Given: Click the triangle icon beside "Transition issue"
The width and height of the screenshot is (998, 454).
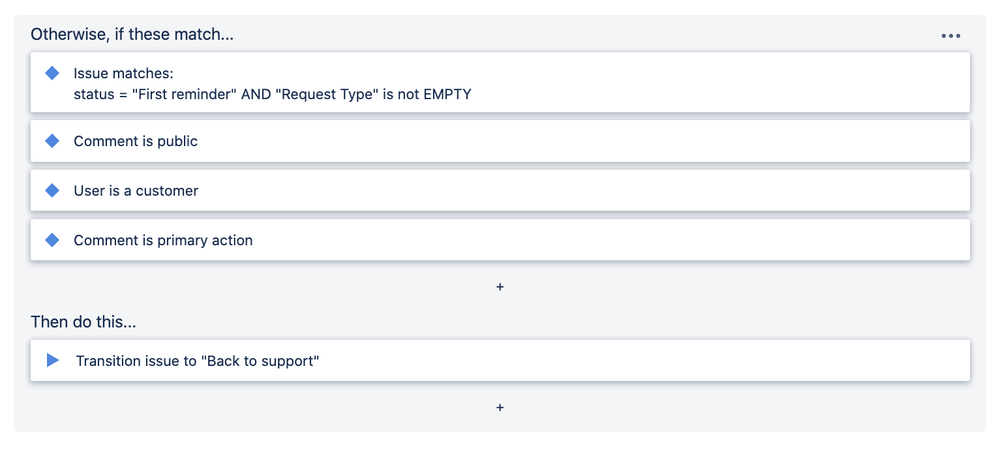Looking at the screenshot, I should pos(53,360).
